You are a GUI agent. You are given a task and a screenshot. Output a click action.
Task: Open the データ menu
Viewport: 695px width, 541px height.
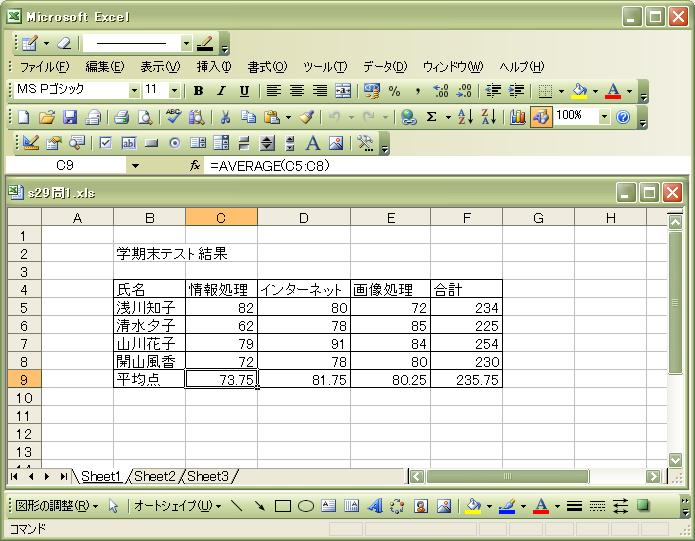385,67
